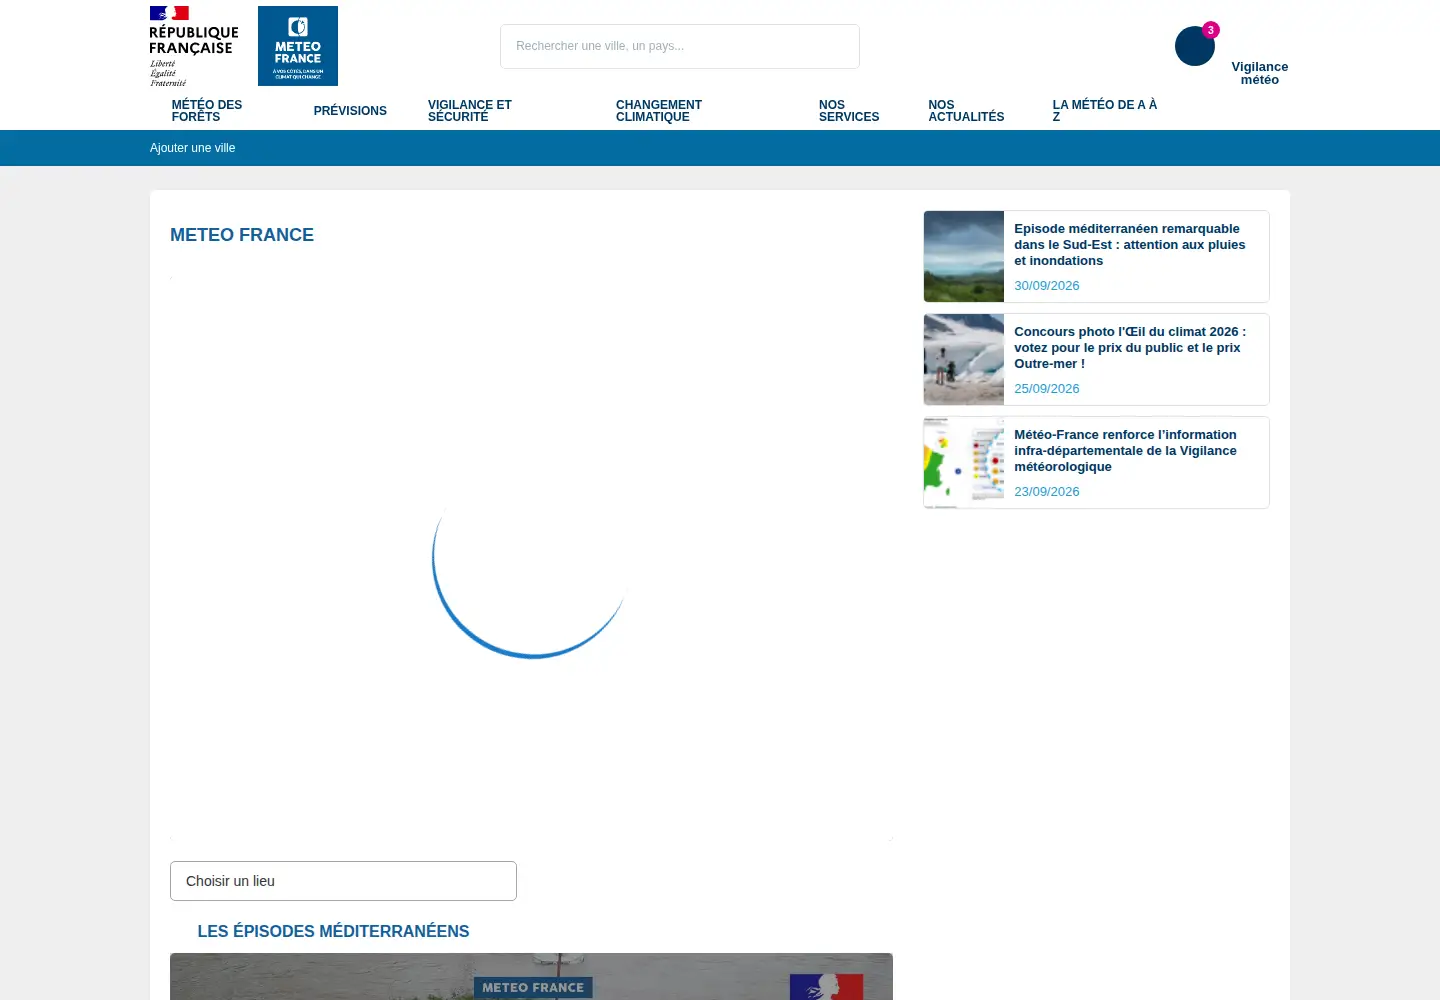This screenshot has height=1000, width=1440.
Task: Read the 'Episode méditerranéen remarquable dans le Sud-Est' article
Action: (x=1130, y=245)
